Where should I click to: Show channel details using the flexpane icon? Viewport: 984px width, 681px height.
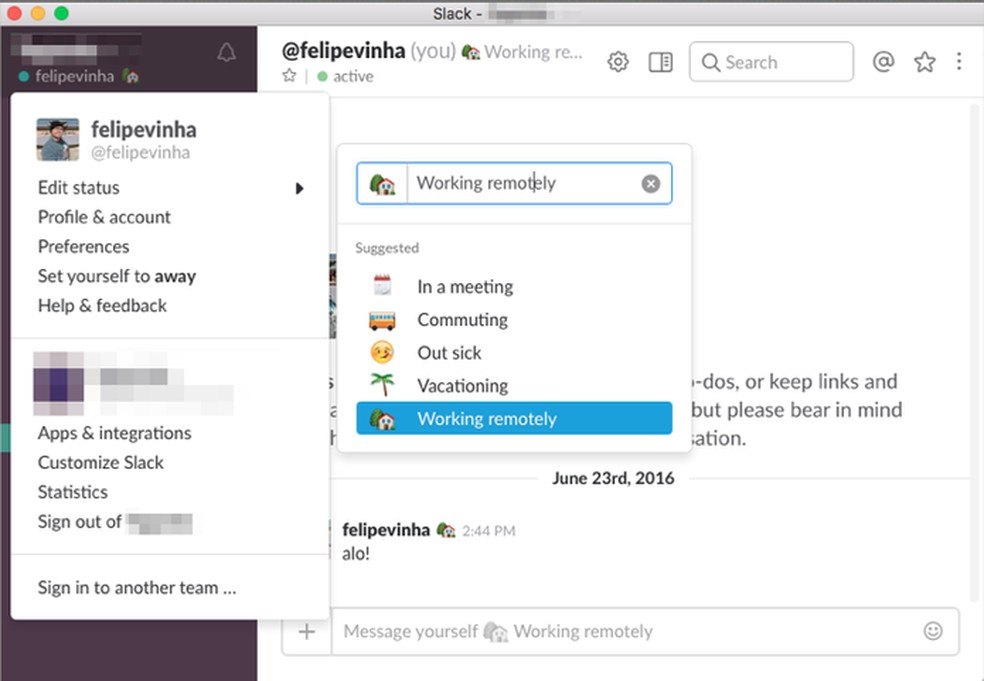tap(660, 61)
